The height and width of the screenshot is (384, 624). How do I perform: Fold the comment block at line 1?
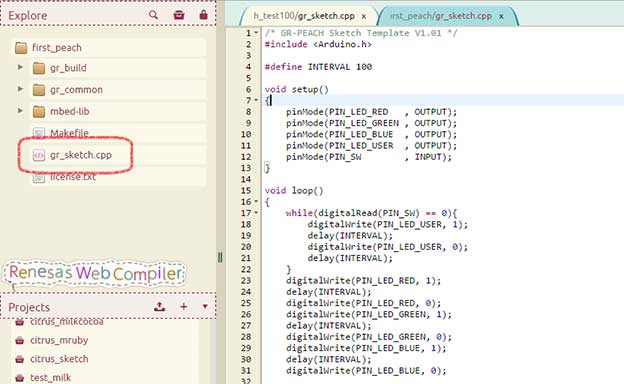[256, 33]
